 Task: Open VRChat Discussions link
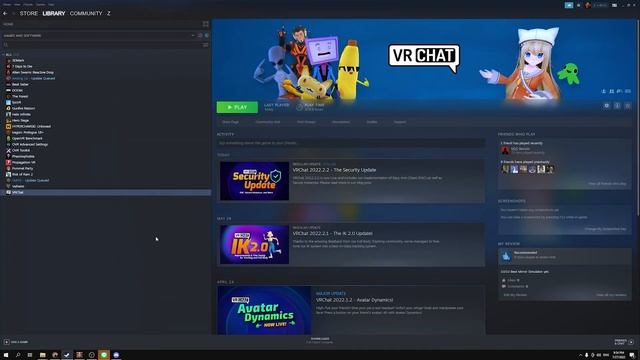[341, 122]
